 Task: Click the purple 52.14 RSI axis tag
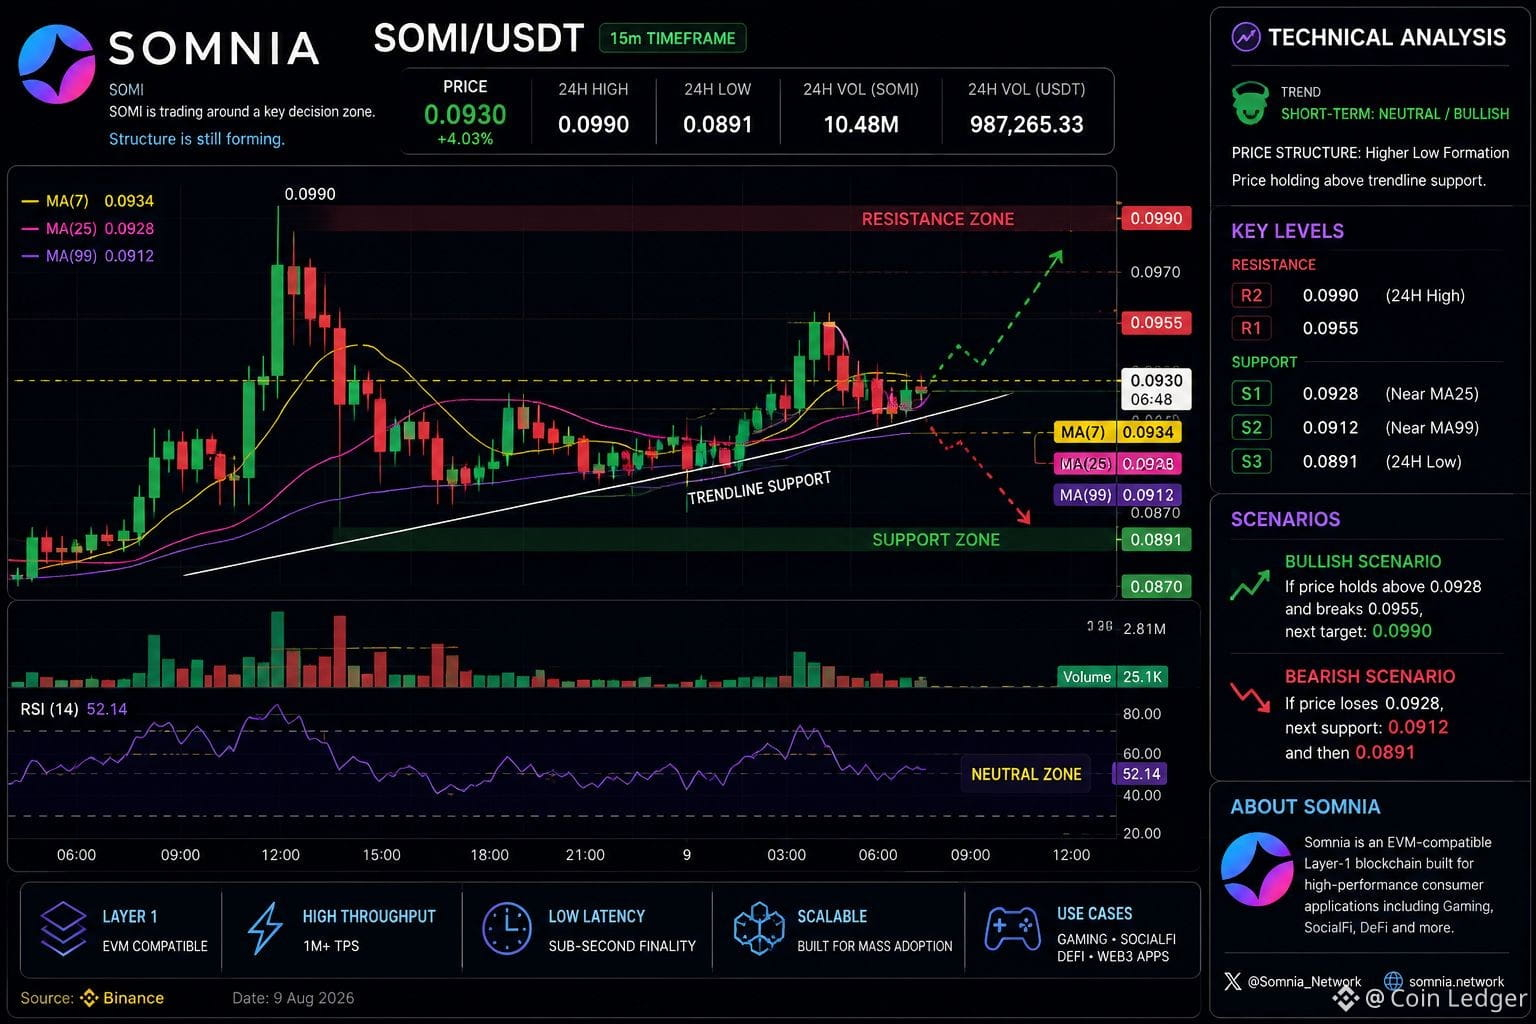(x=1140, y=774)
